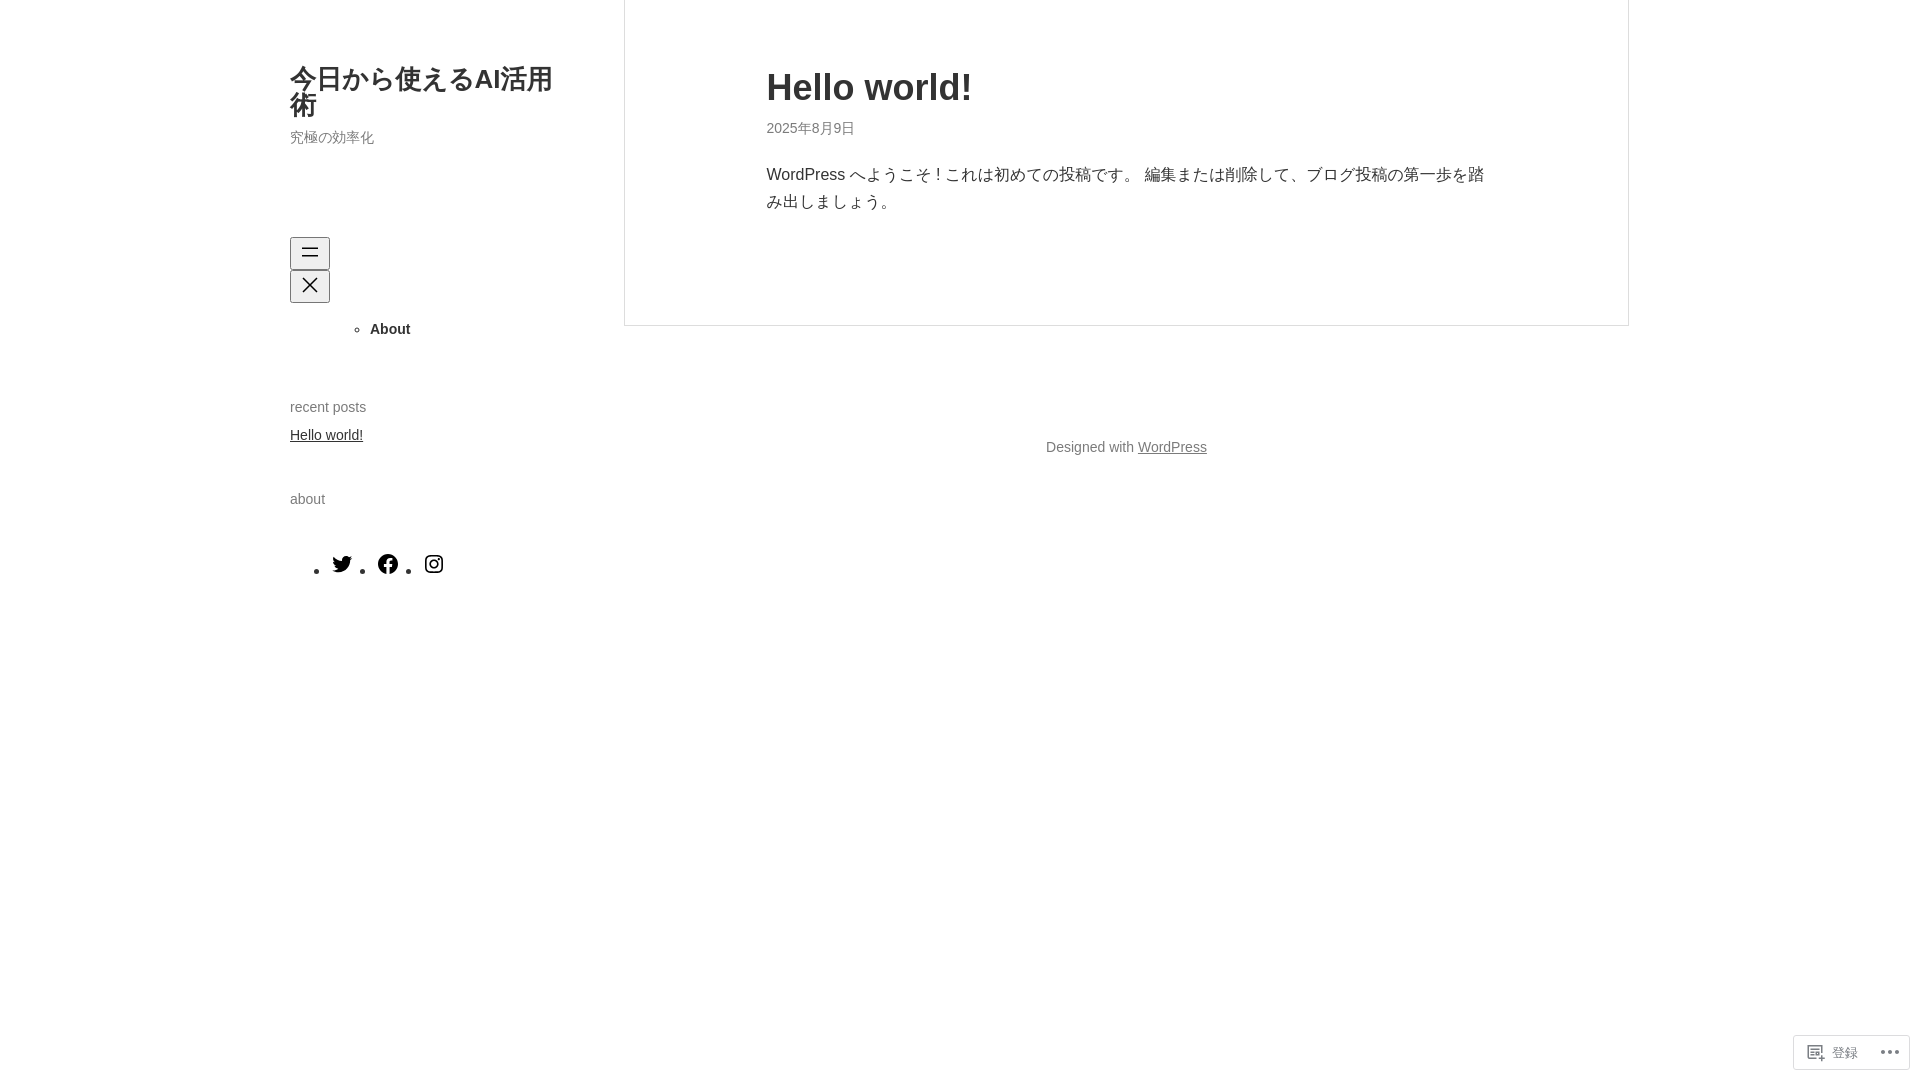Click the about widget heading
The width and height of the screenshot is (1920, 1080).
pos(307,499)
